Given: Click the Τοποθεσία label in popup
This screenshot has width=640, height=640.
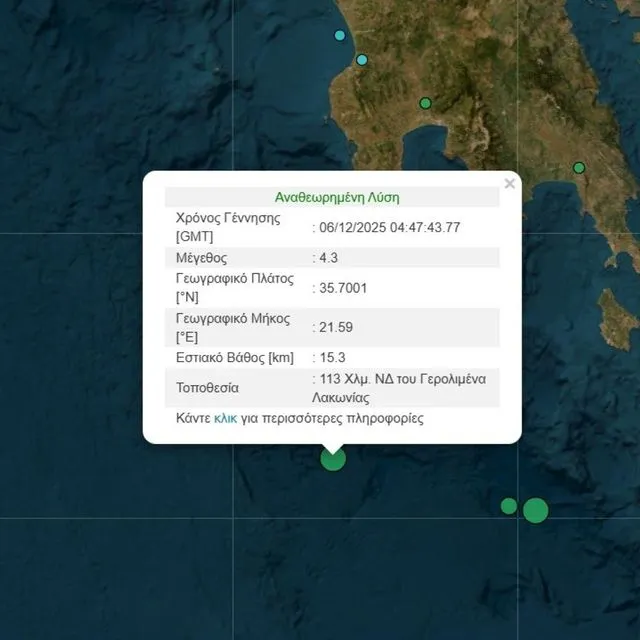Looking at the screenshot, I should click(207, 387).
